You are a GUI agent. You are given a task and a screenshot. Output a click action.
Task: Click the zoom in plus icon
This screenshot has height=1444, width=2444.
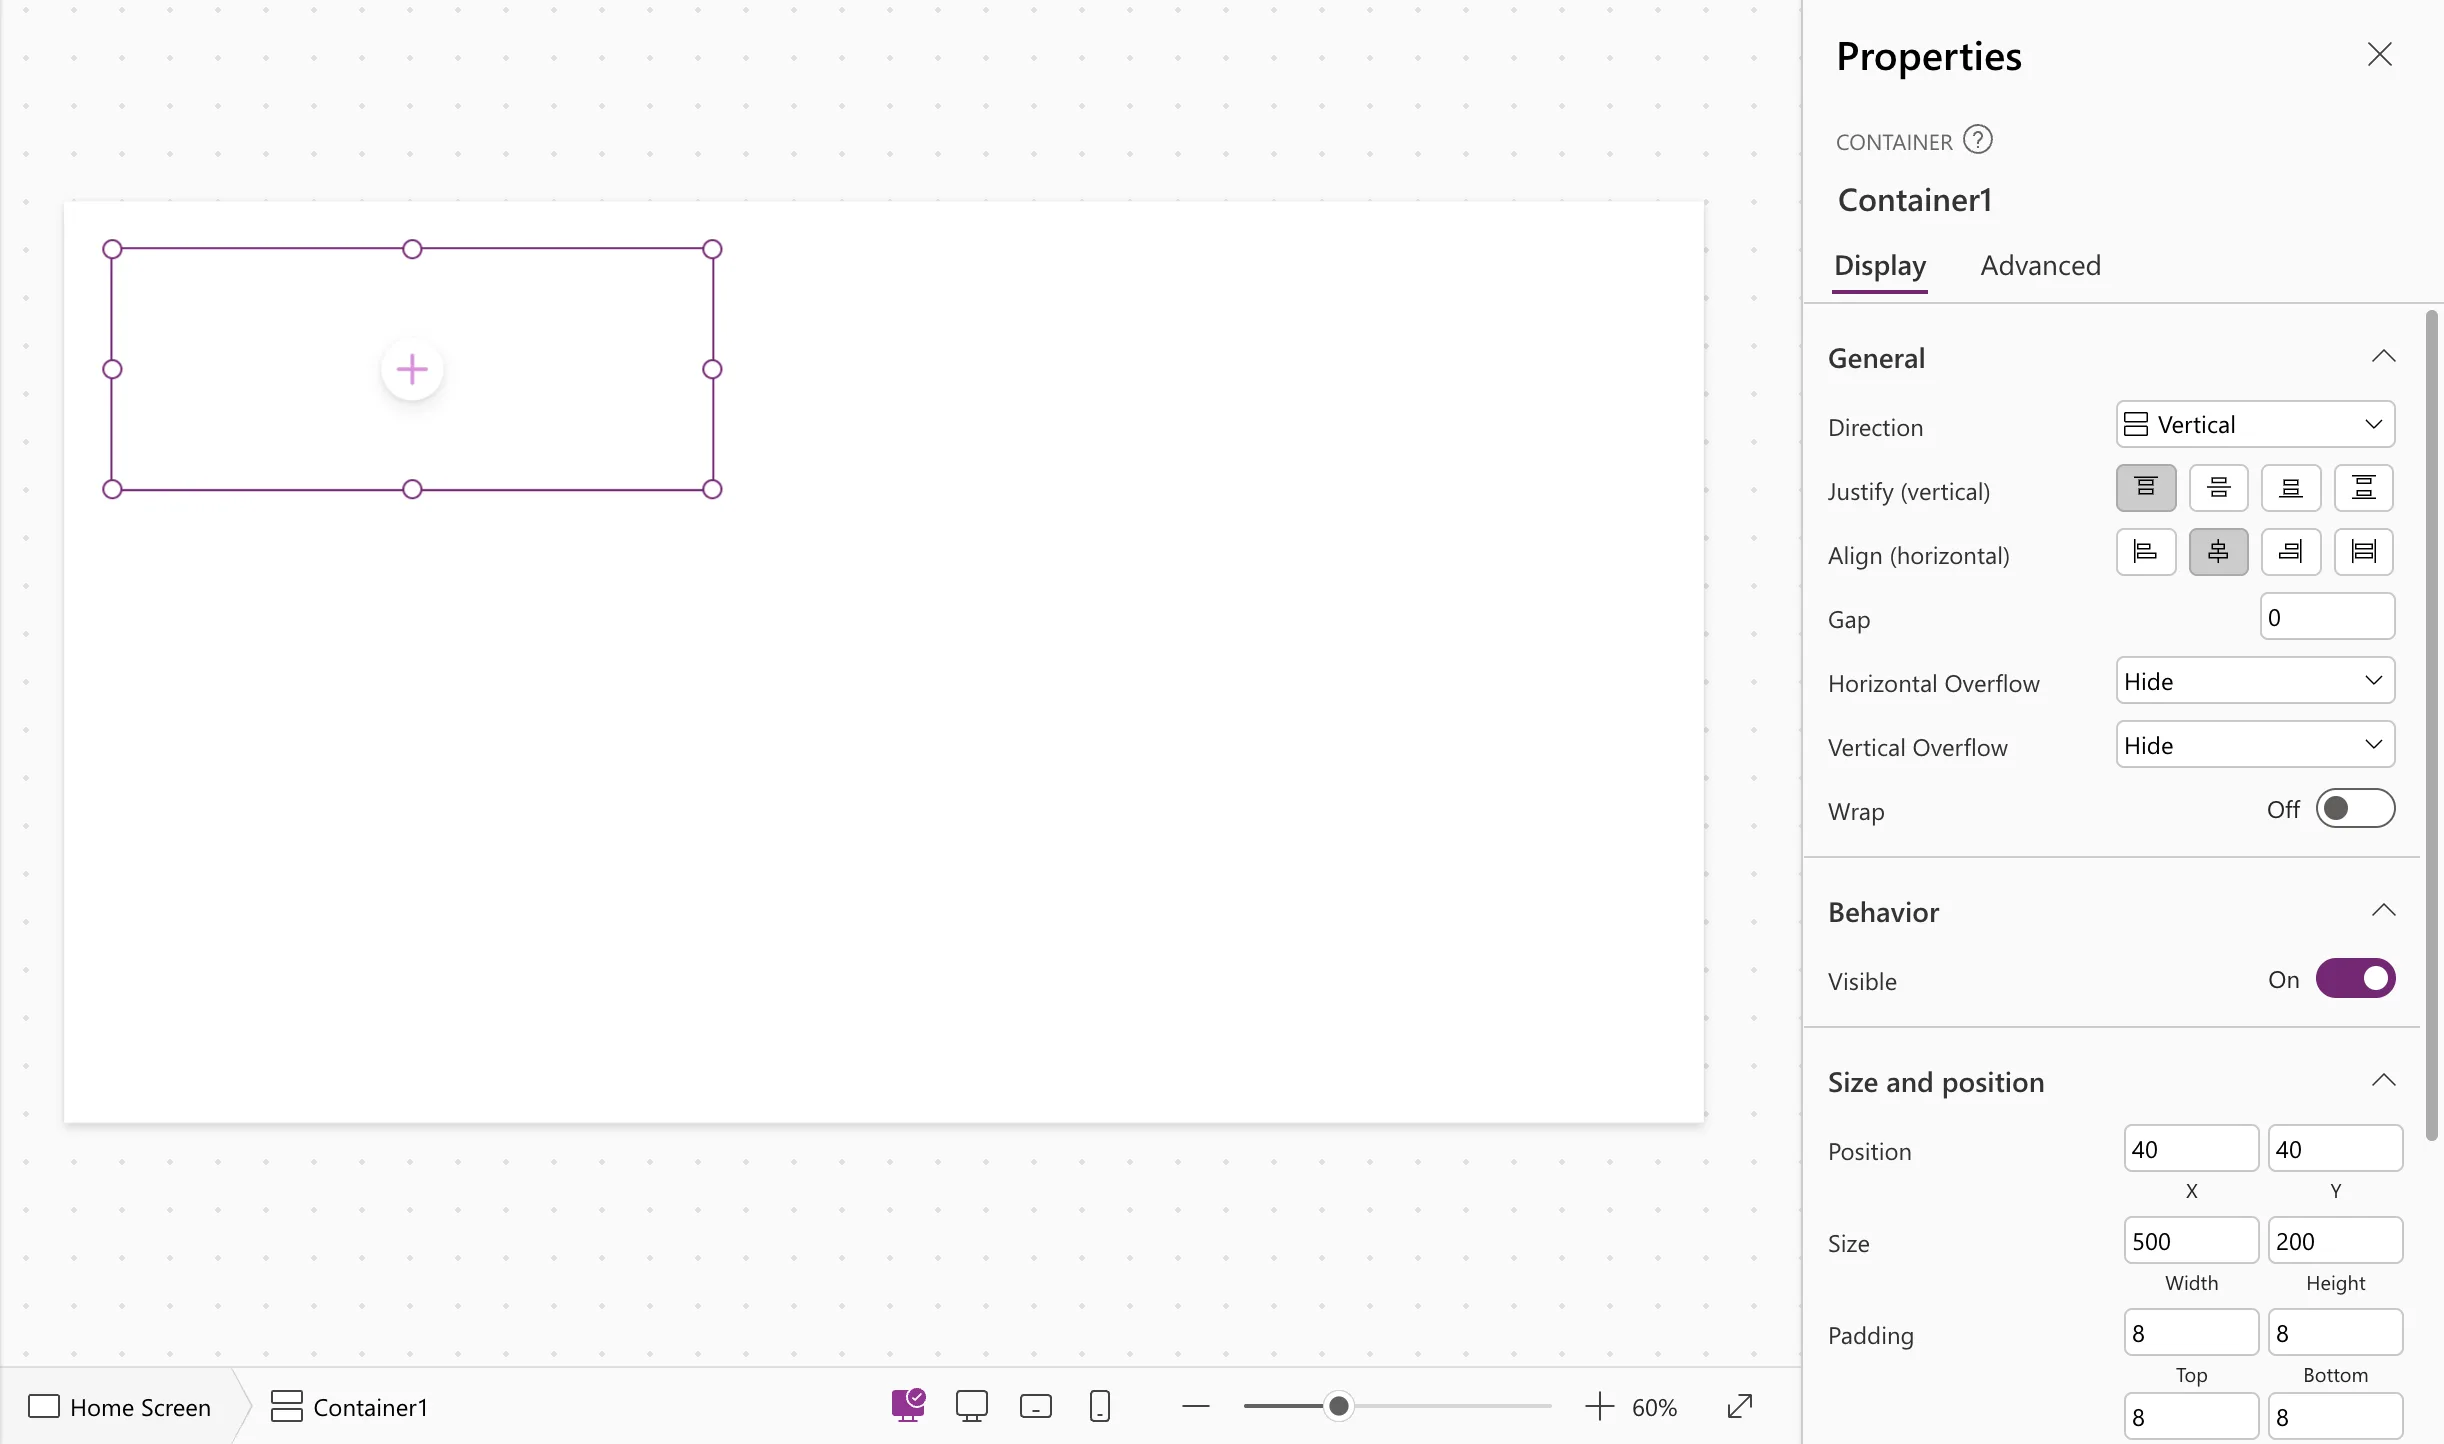point(1600,1407)
